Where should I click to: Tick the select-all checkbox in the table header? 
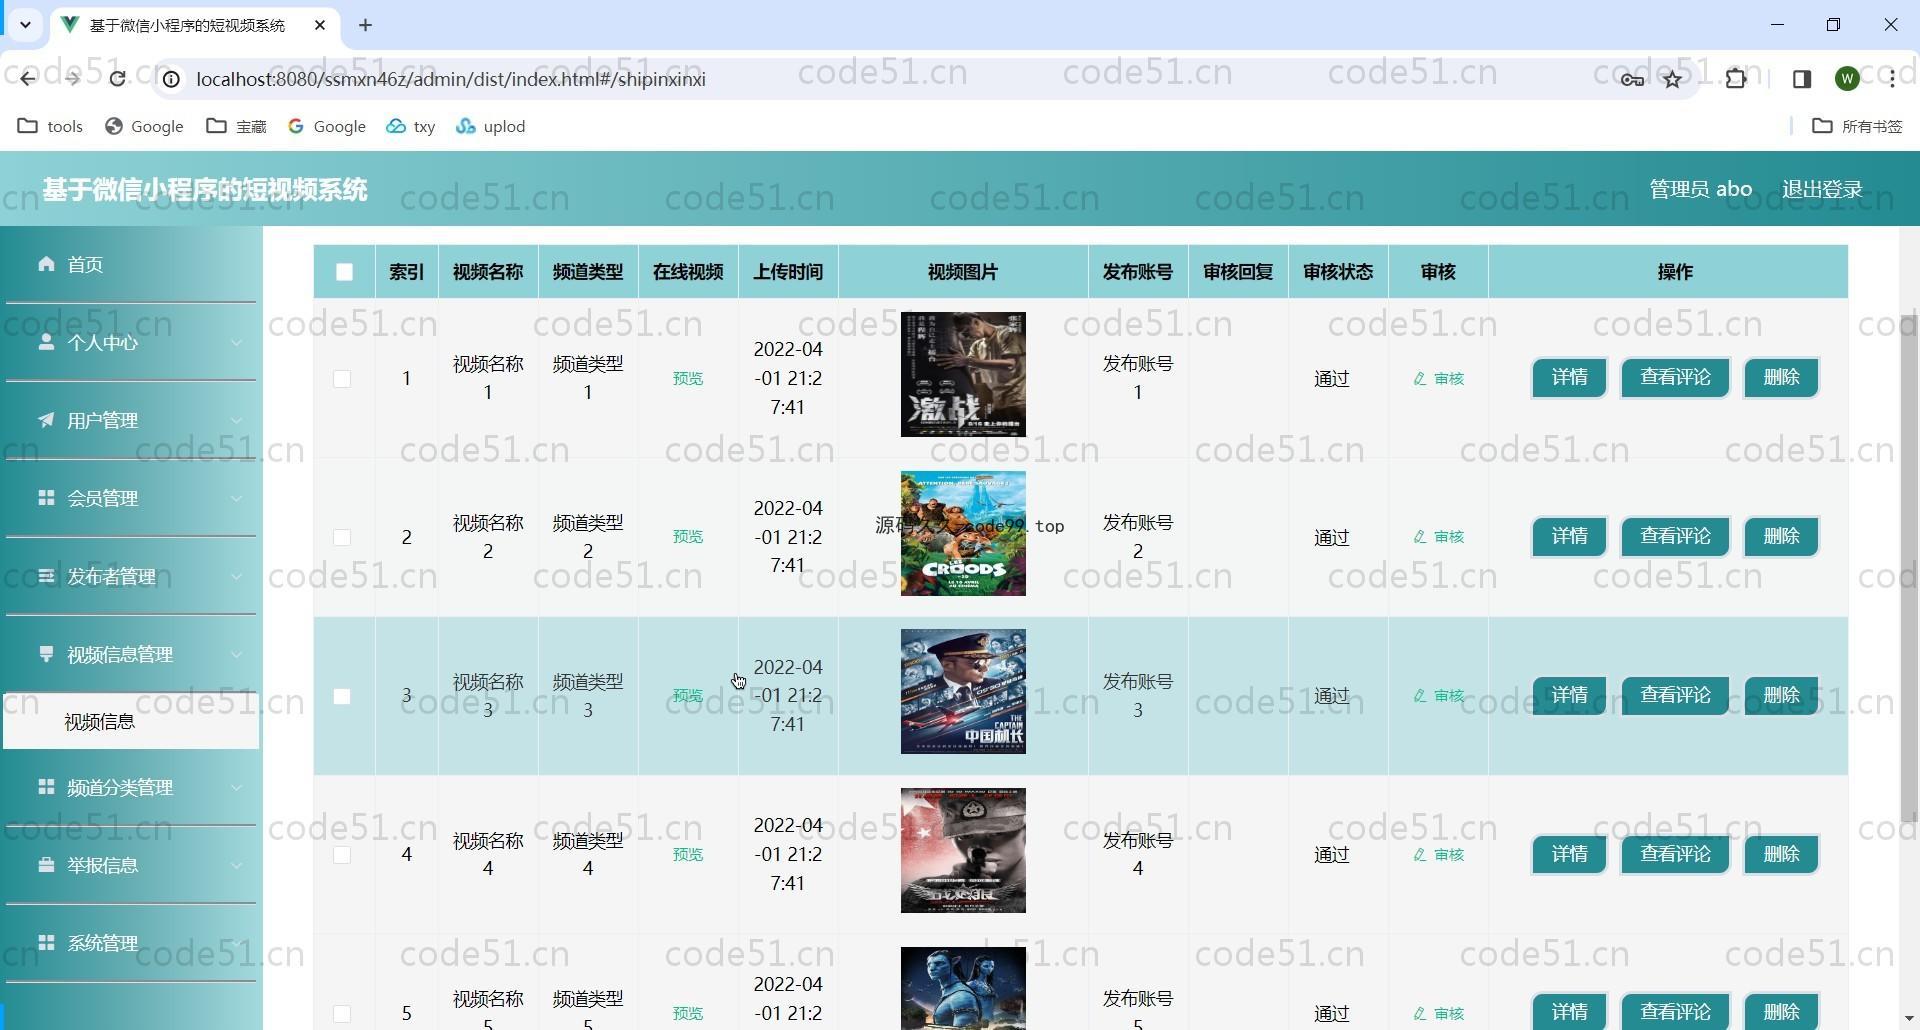point(344,272)
